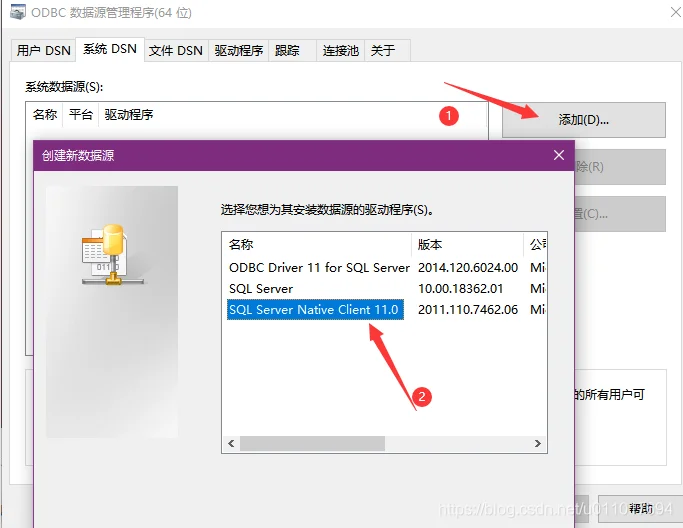Sort drivers by 名称 column header
This screenshot has width=683, height=528.
coord(317,244)
